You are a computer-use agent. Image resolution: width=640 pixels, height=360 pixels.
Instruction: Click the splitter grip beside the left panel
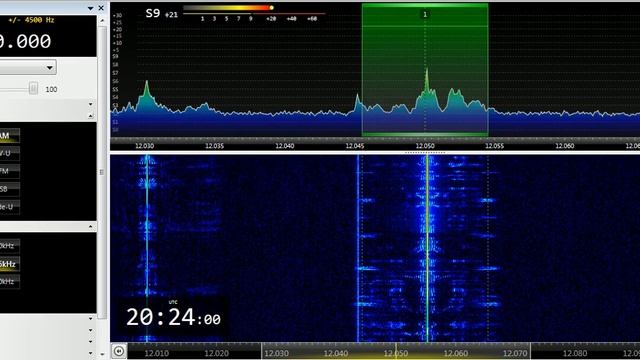pos(102,172)
